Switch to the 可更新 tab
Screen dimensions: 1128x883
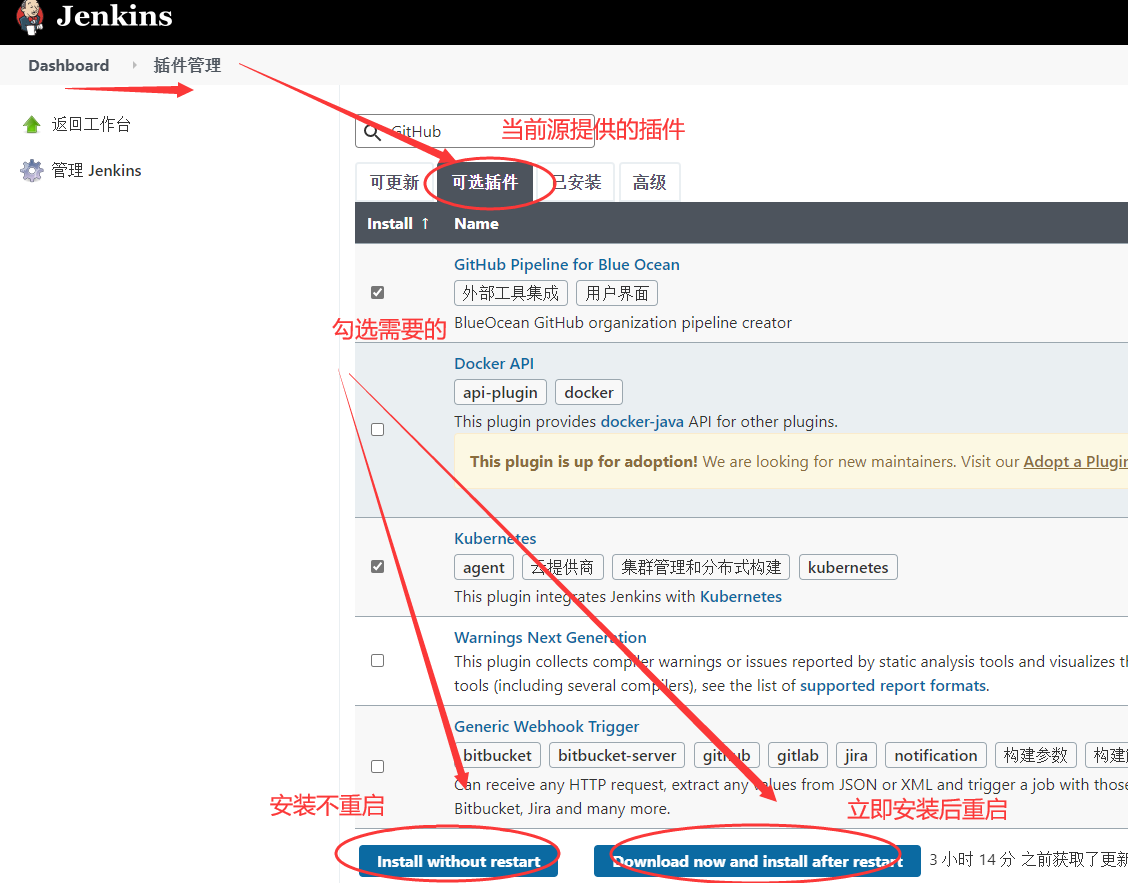click(x=394, y=182)
